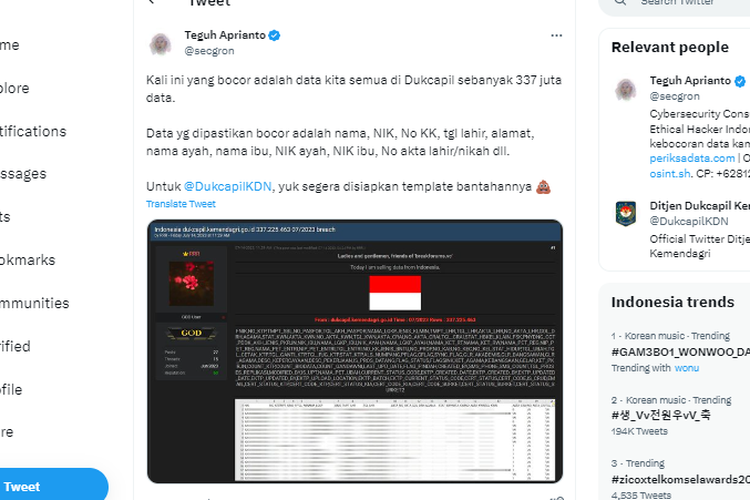The image size is (750, 500).
Task: Open Bookmarks in the left sidebar
Action: (x=28, y=260)
